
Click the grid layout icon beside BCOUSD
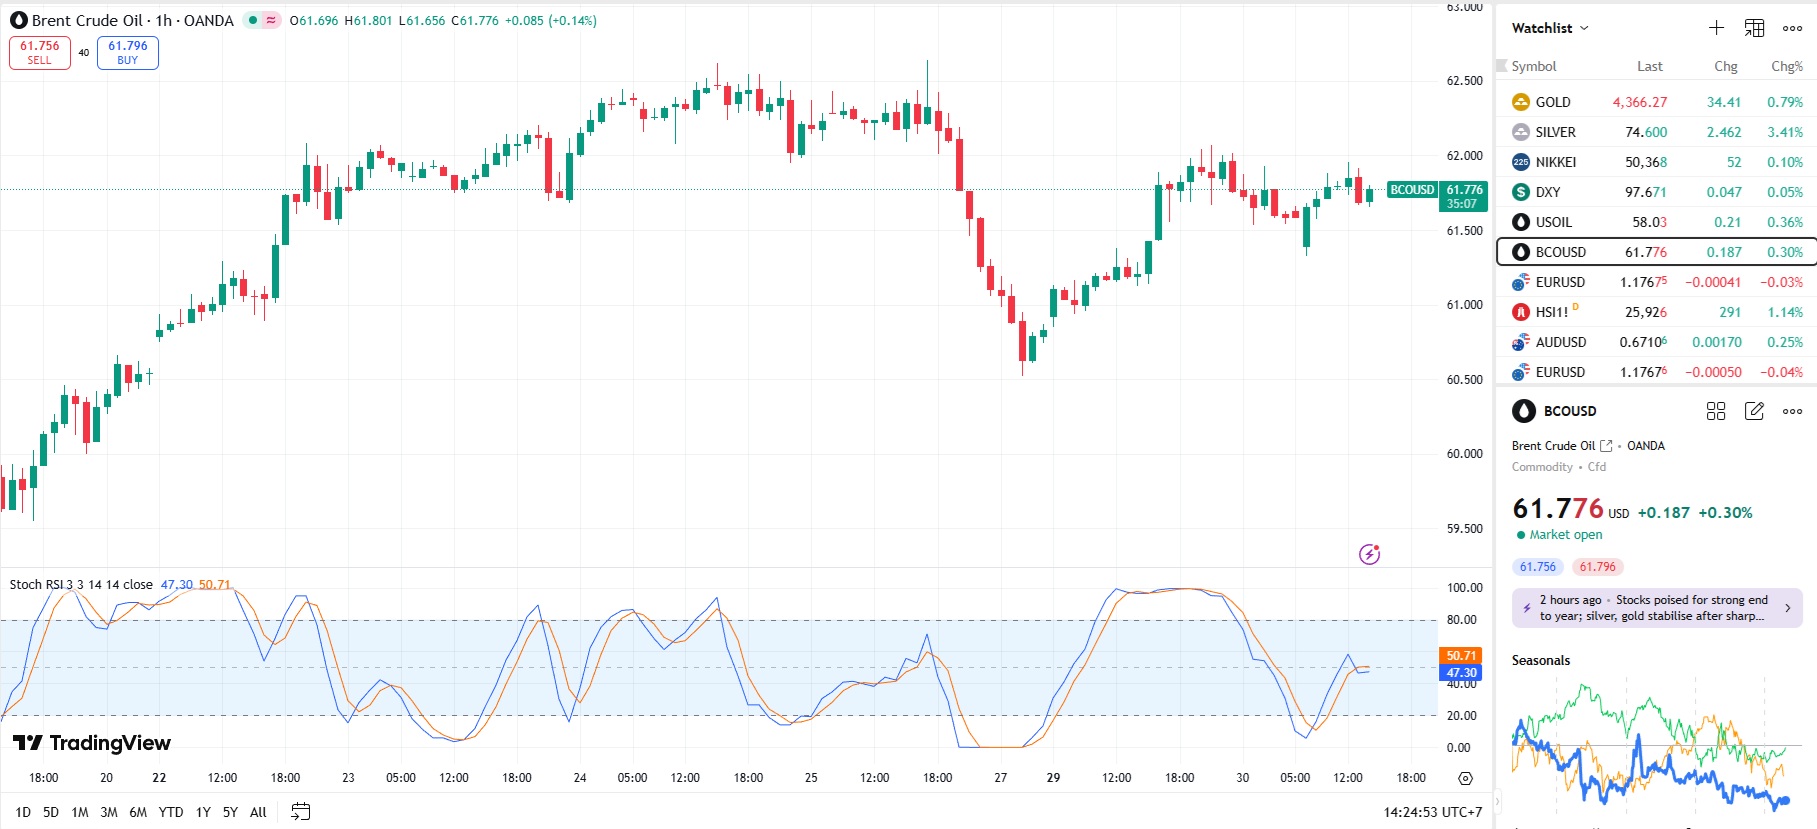1716,411
